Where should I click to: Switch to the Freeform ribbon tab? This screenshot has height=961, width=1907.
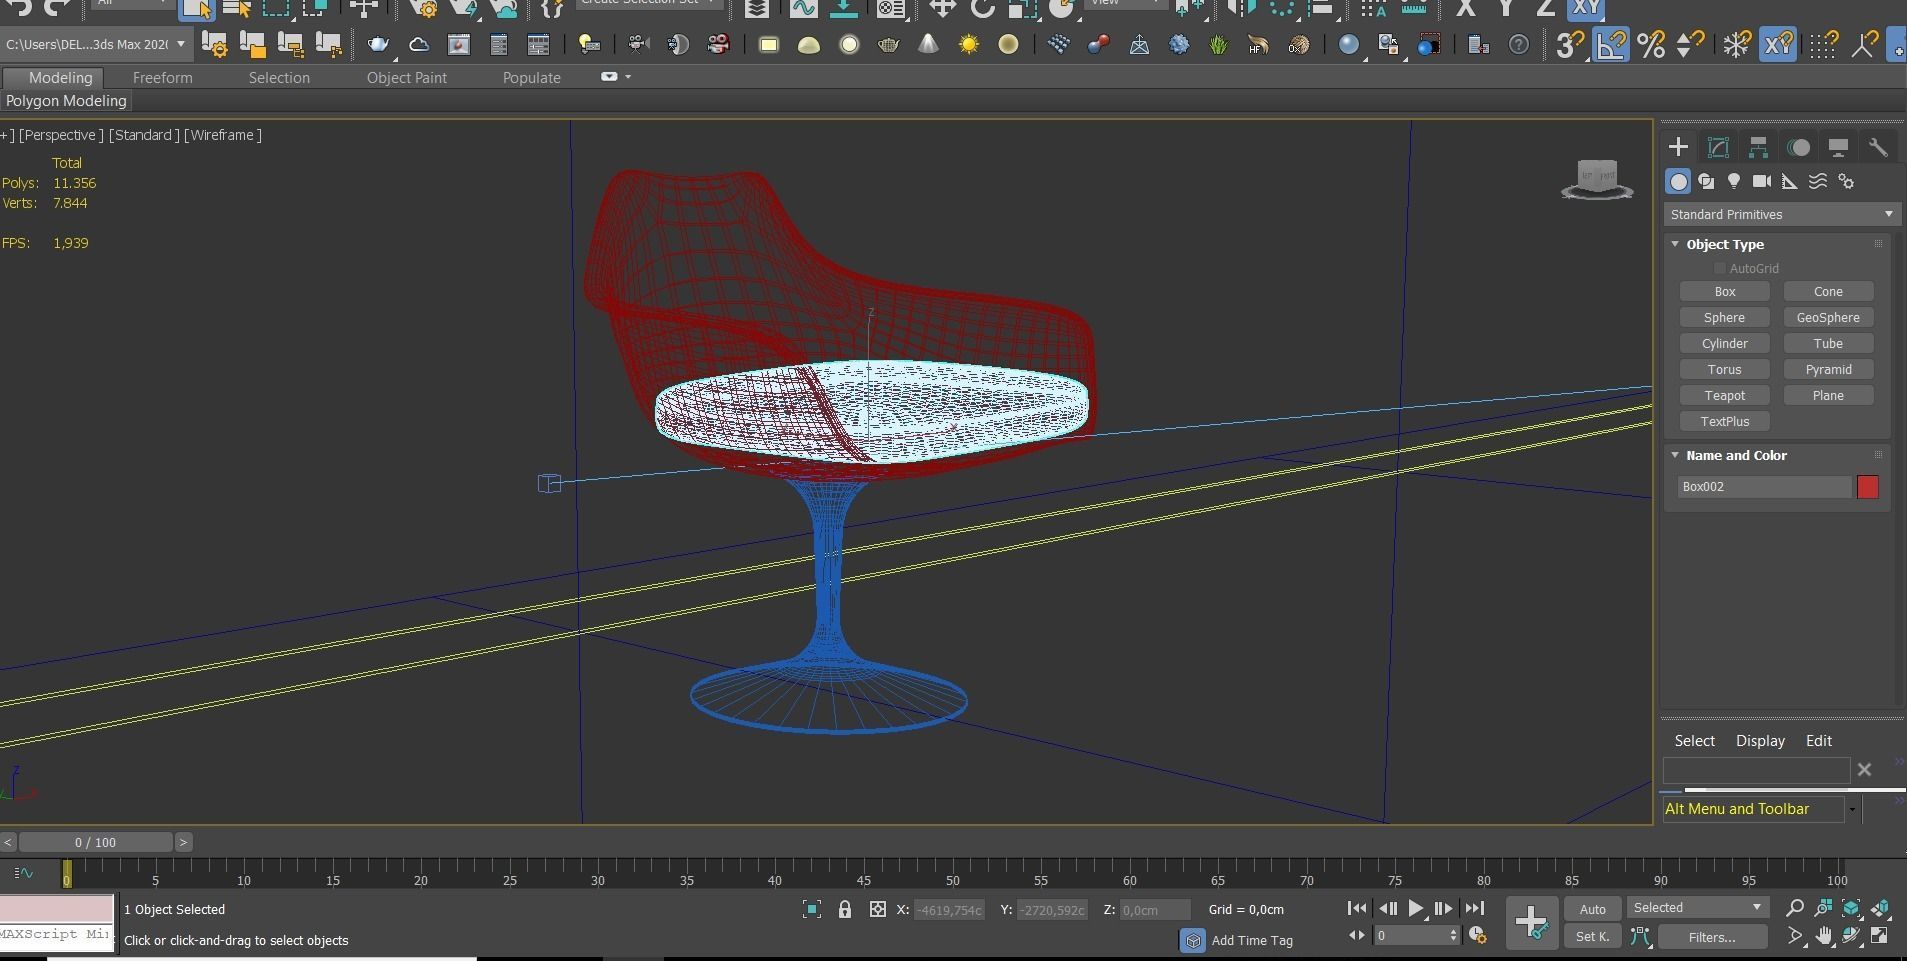pos(162,77)
